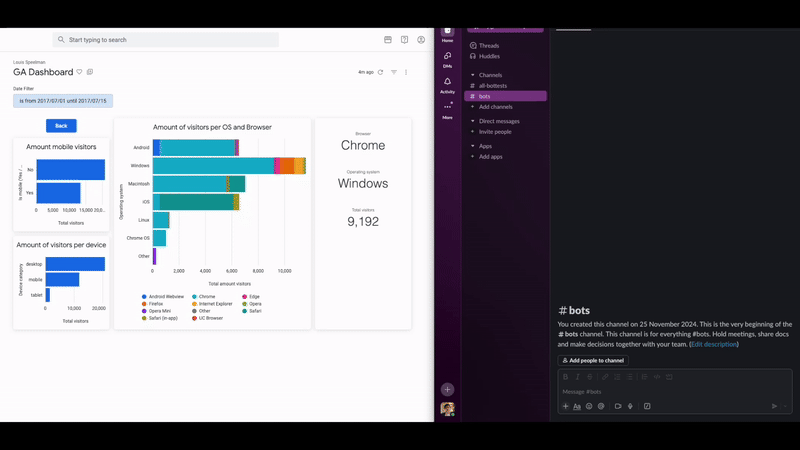The height and width of the screenshot is (450, 800).
Task: Click the 9,192 total visitors value
Action: [x=363, y=221]
